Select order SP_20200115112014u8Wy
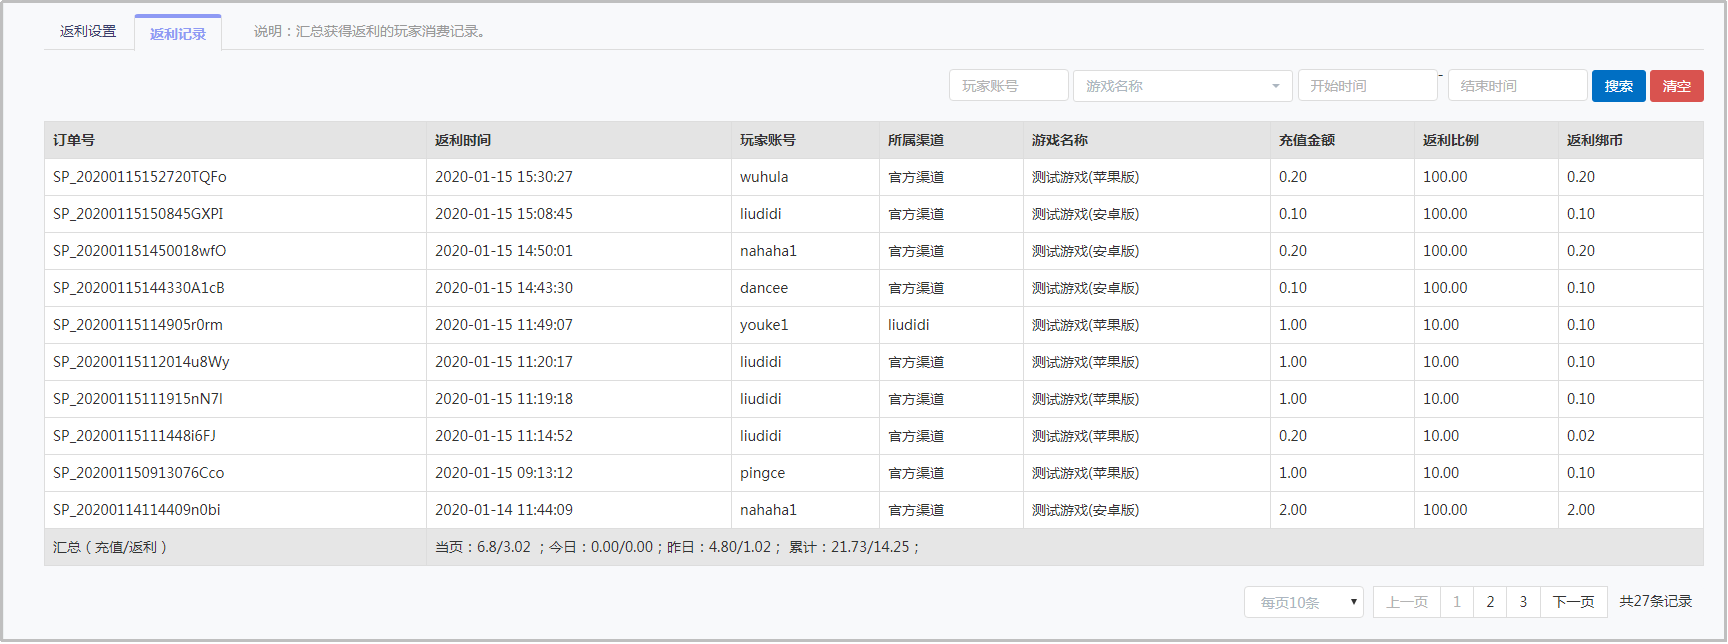This screenshot has width=1728, height=644. 141,362
